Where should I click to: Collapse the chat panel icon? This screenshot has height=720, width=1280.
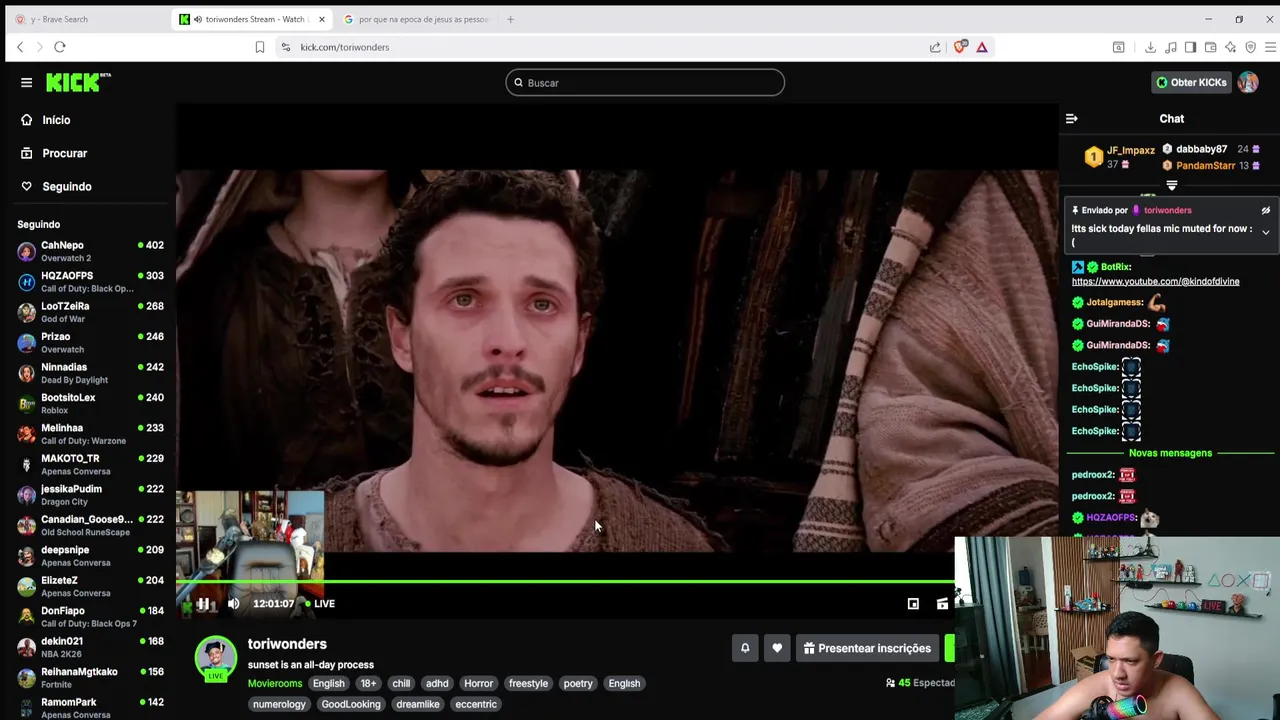tap(1071, 119)
